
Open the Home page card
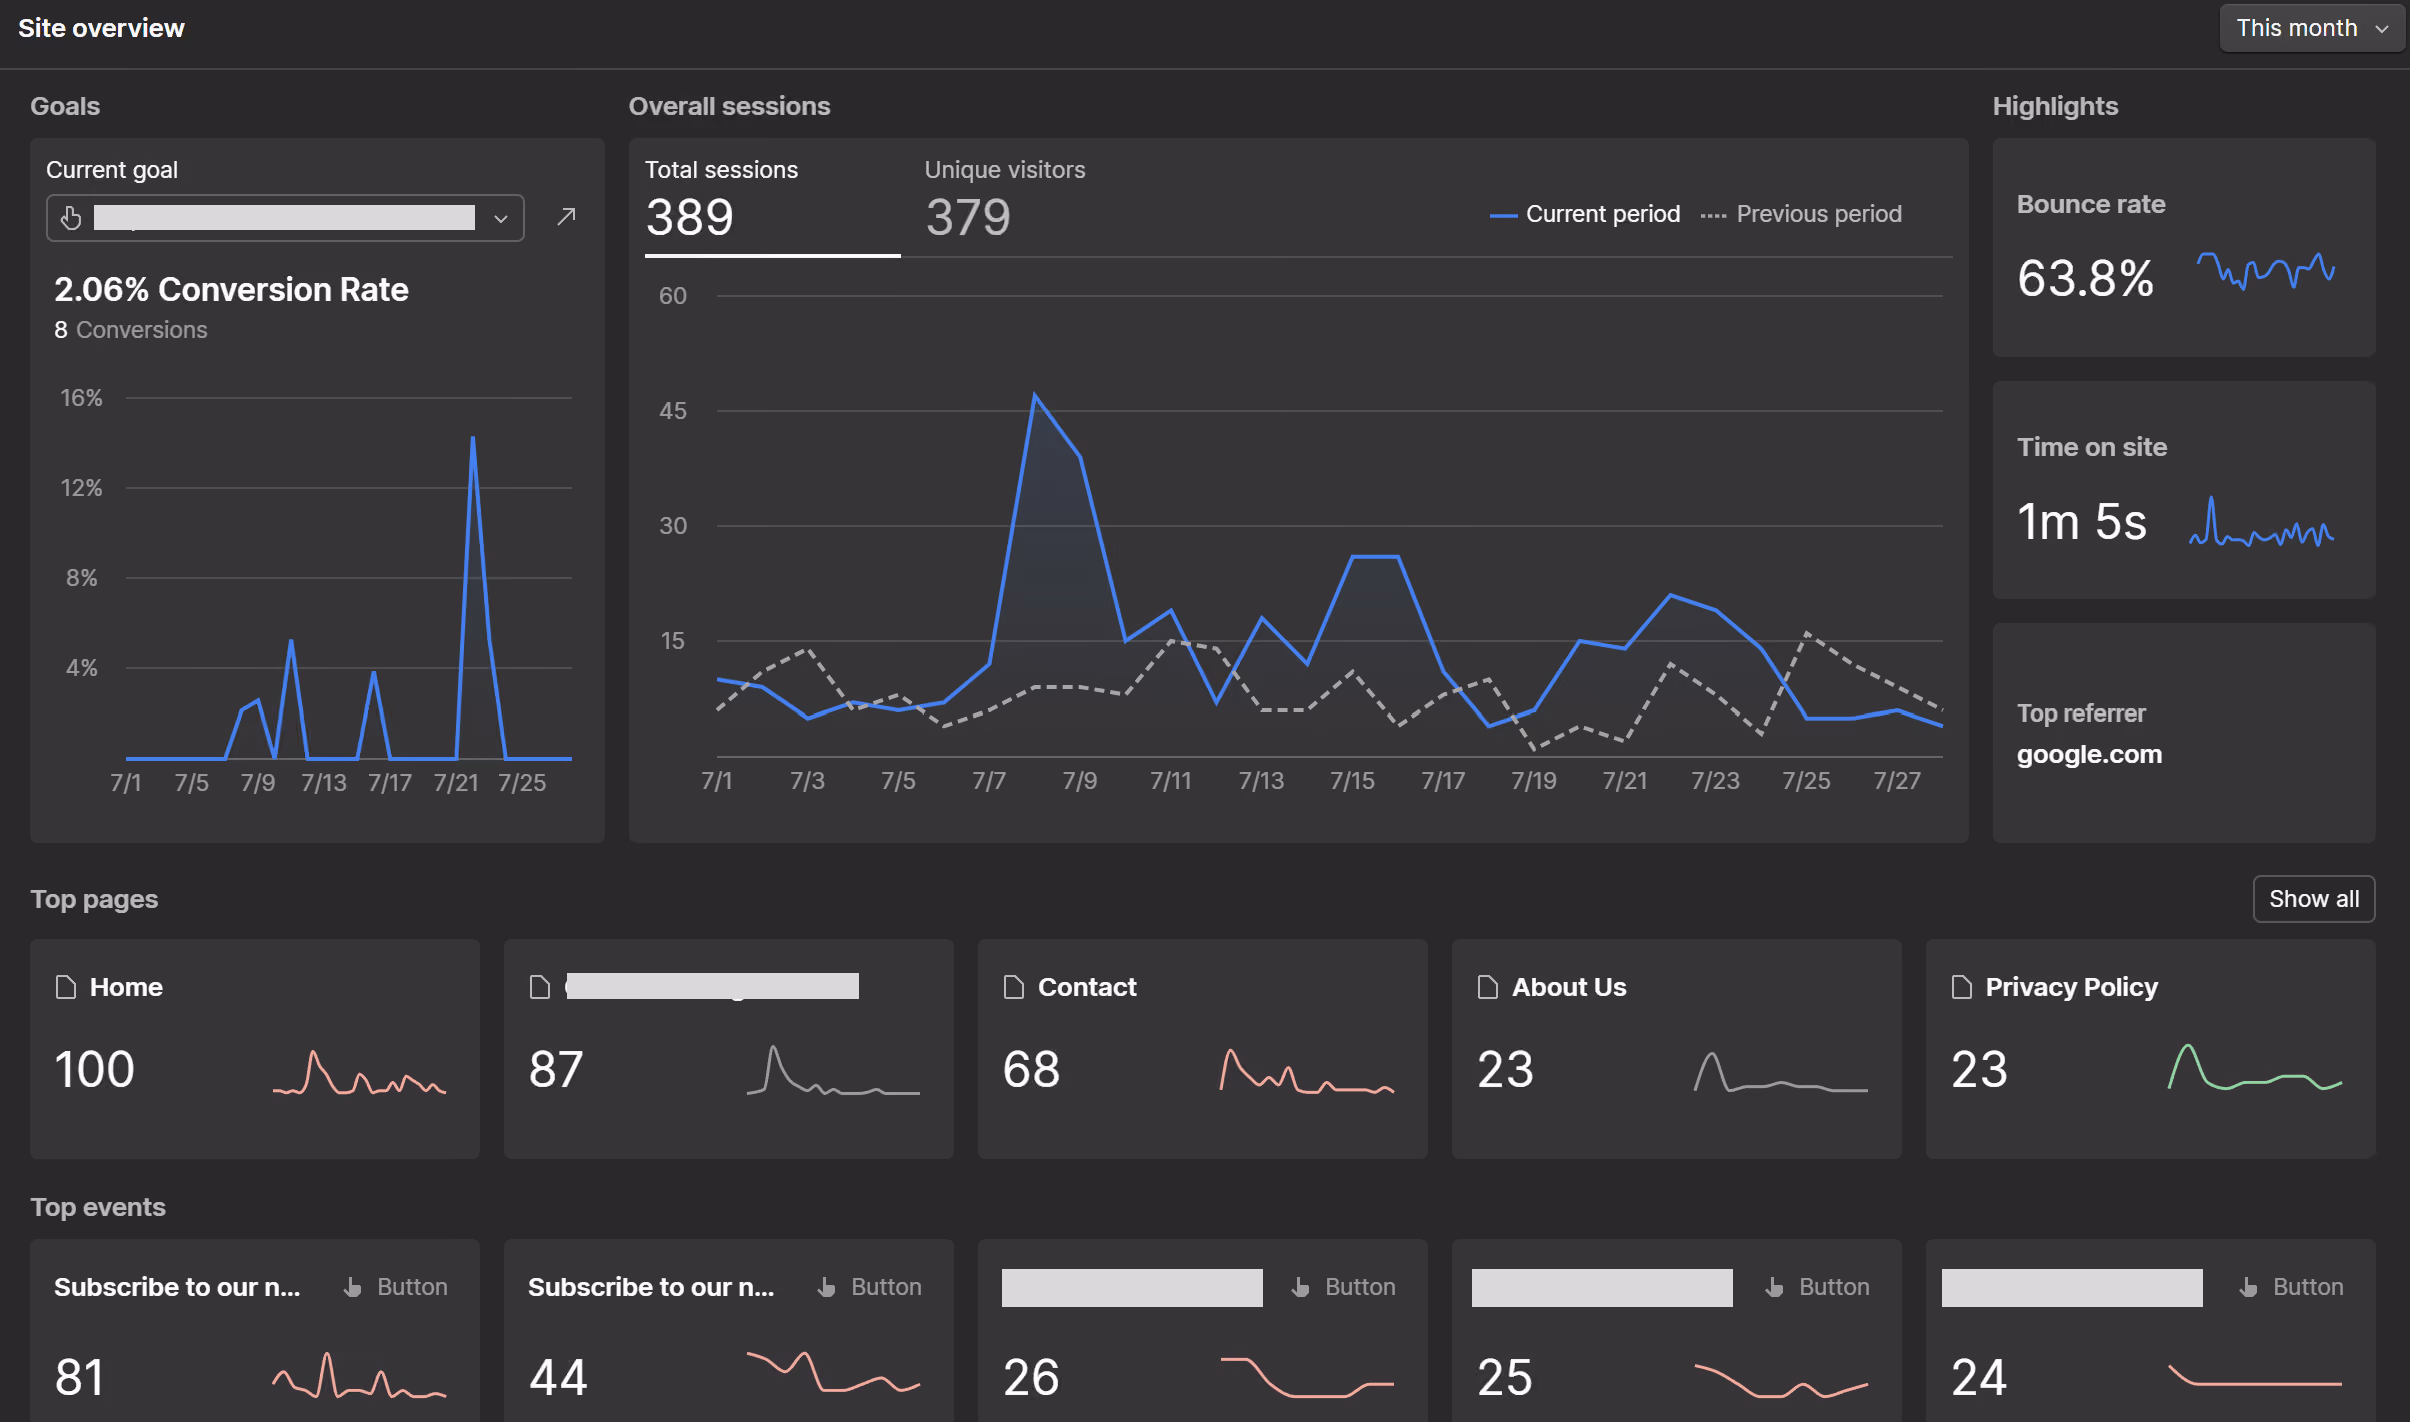pos(255,1048)
